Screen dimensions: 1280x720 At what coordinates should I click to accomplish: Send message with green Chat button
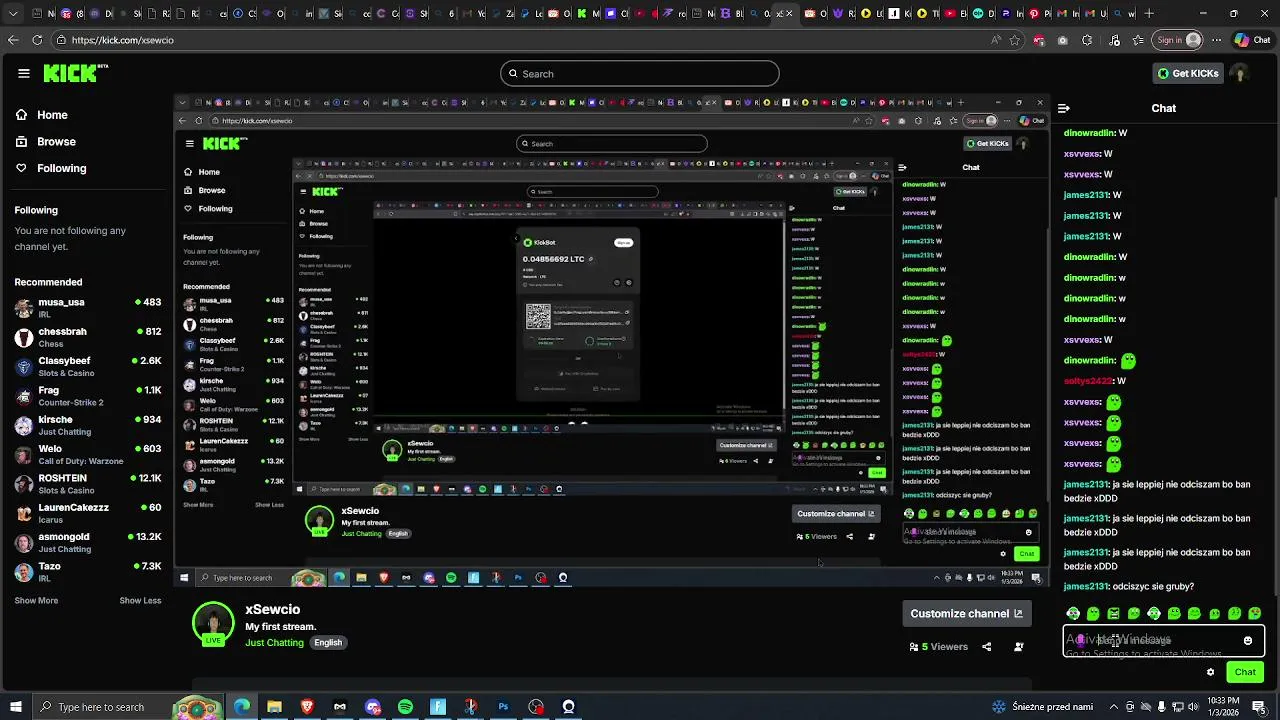coord(1245,672)
